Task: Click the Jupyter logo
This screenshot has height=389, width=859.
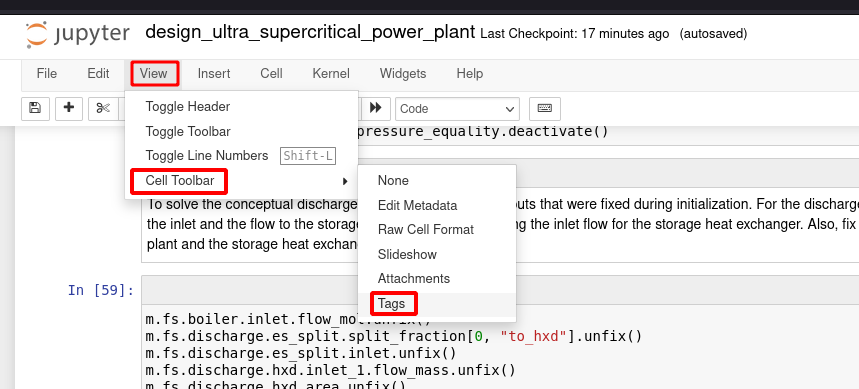Action: [x=77, y=34]
